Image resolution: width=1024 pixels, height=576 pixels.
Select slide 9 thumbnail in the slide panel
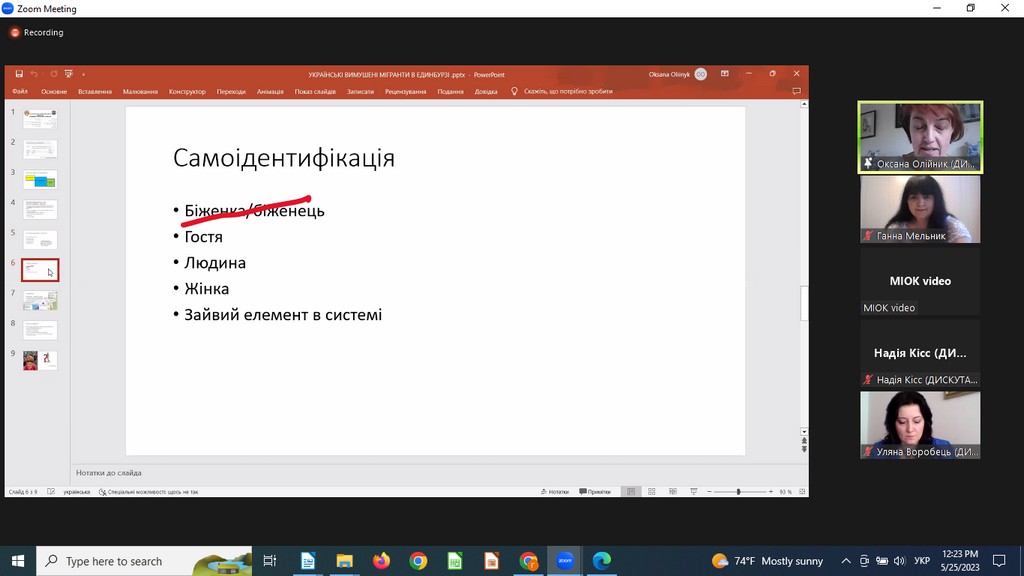(x=40, y=360)
